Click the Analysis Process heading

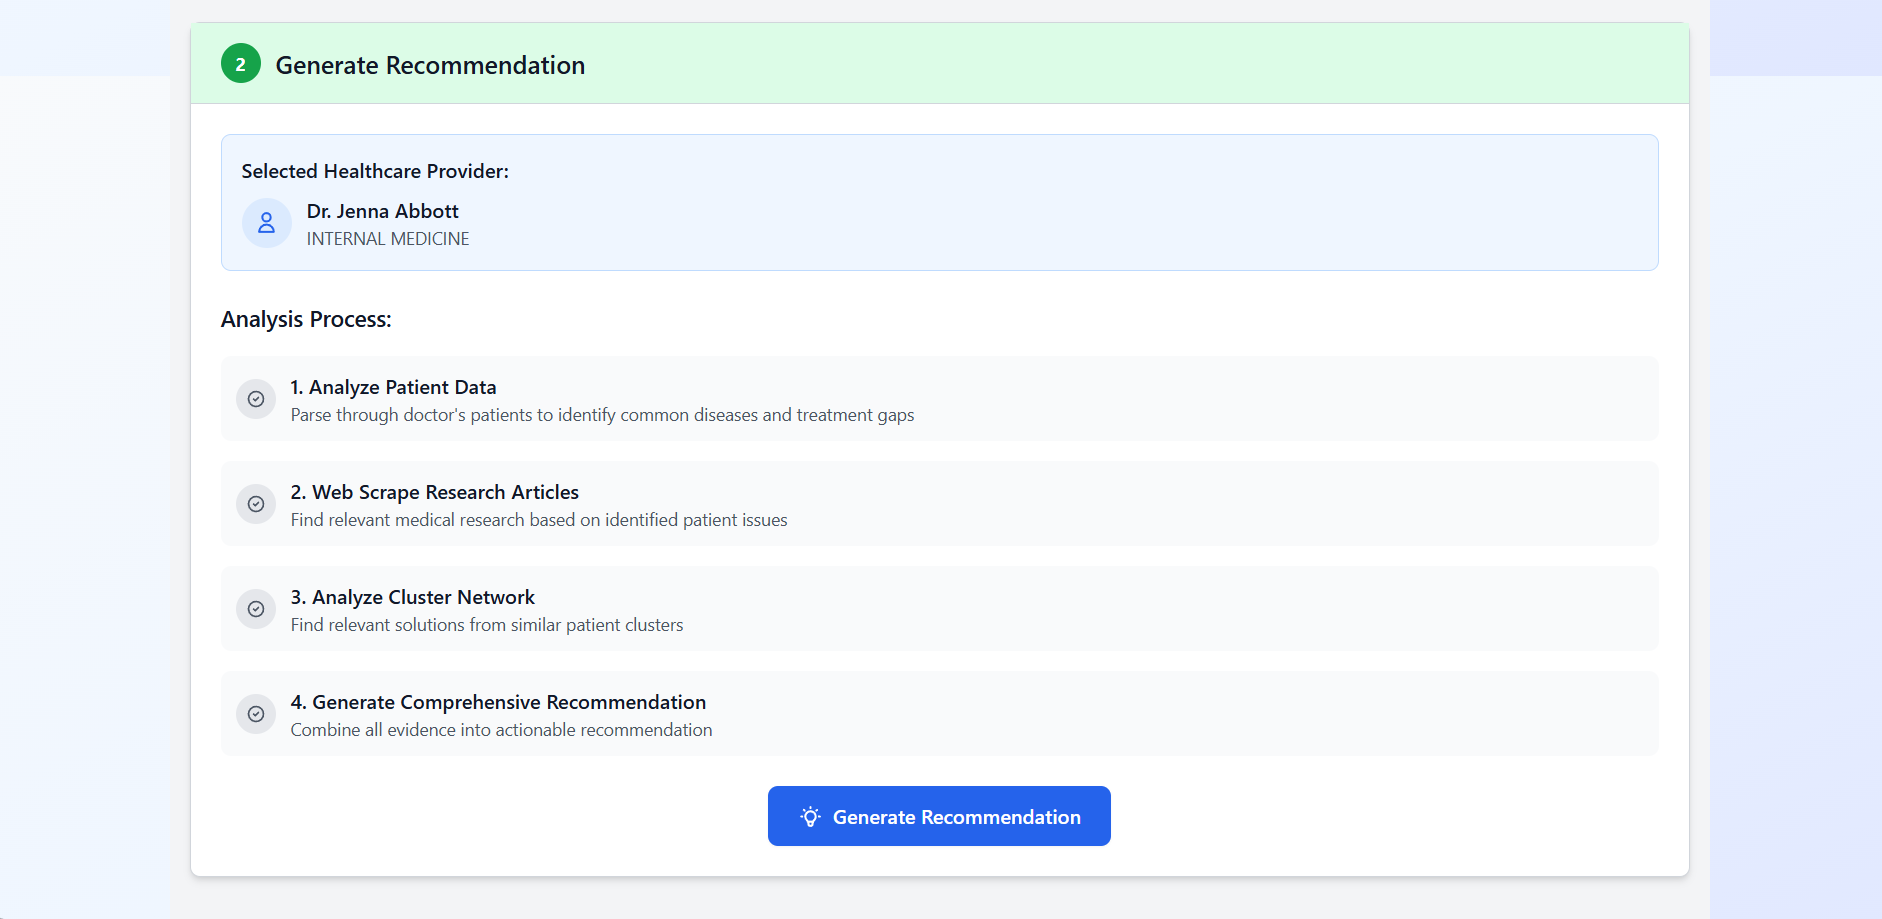[x=306, y=319]
